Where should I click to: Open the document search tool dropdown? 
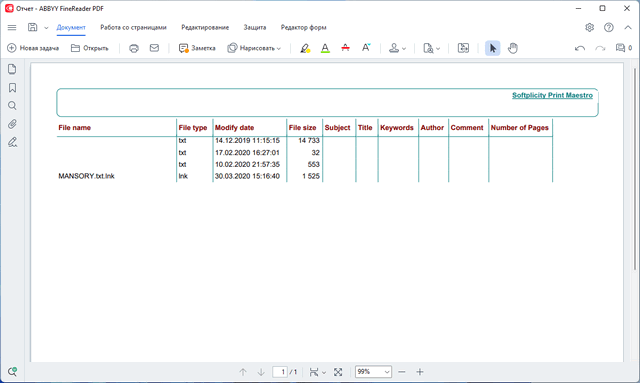[431, 48]
